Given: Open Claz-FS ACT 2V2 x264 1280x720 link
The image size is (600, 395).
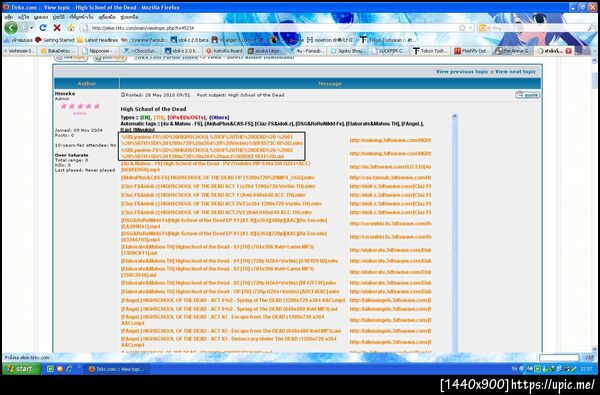Looking at the screenshot, I should (x=221, y=204).
